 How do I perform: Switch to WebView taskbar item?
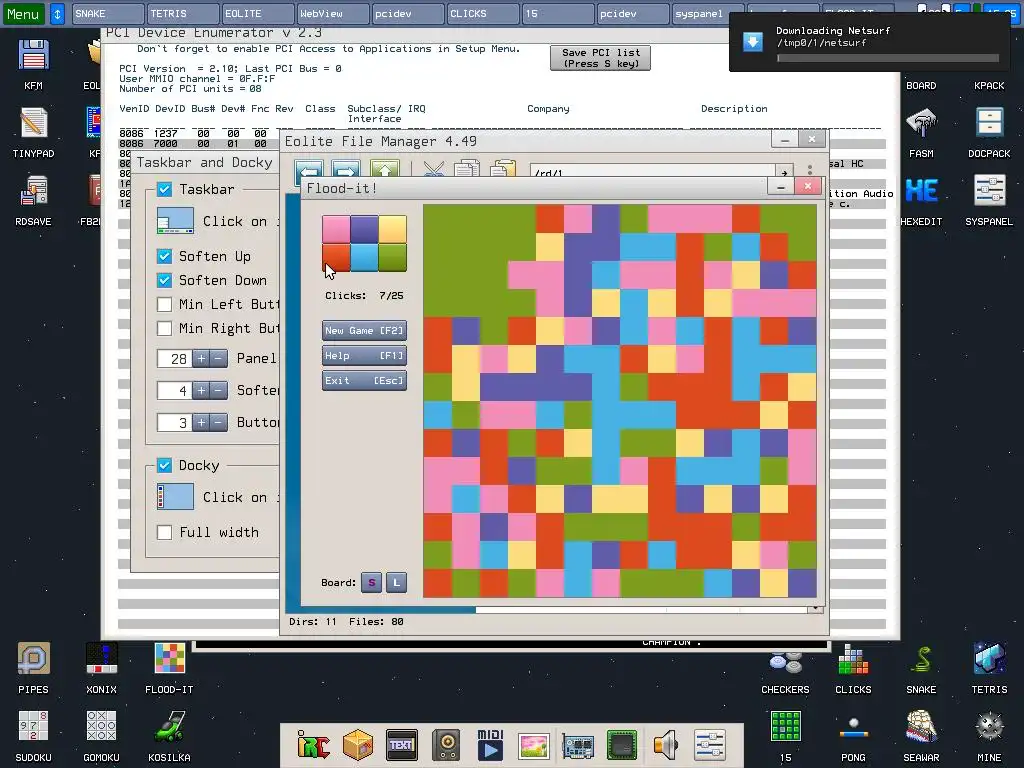(332, 14)
